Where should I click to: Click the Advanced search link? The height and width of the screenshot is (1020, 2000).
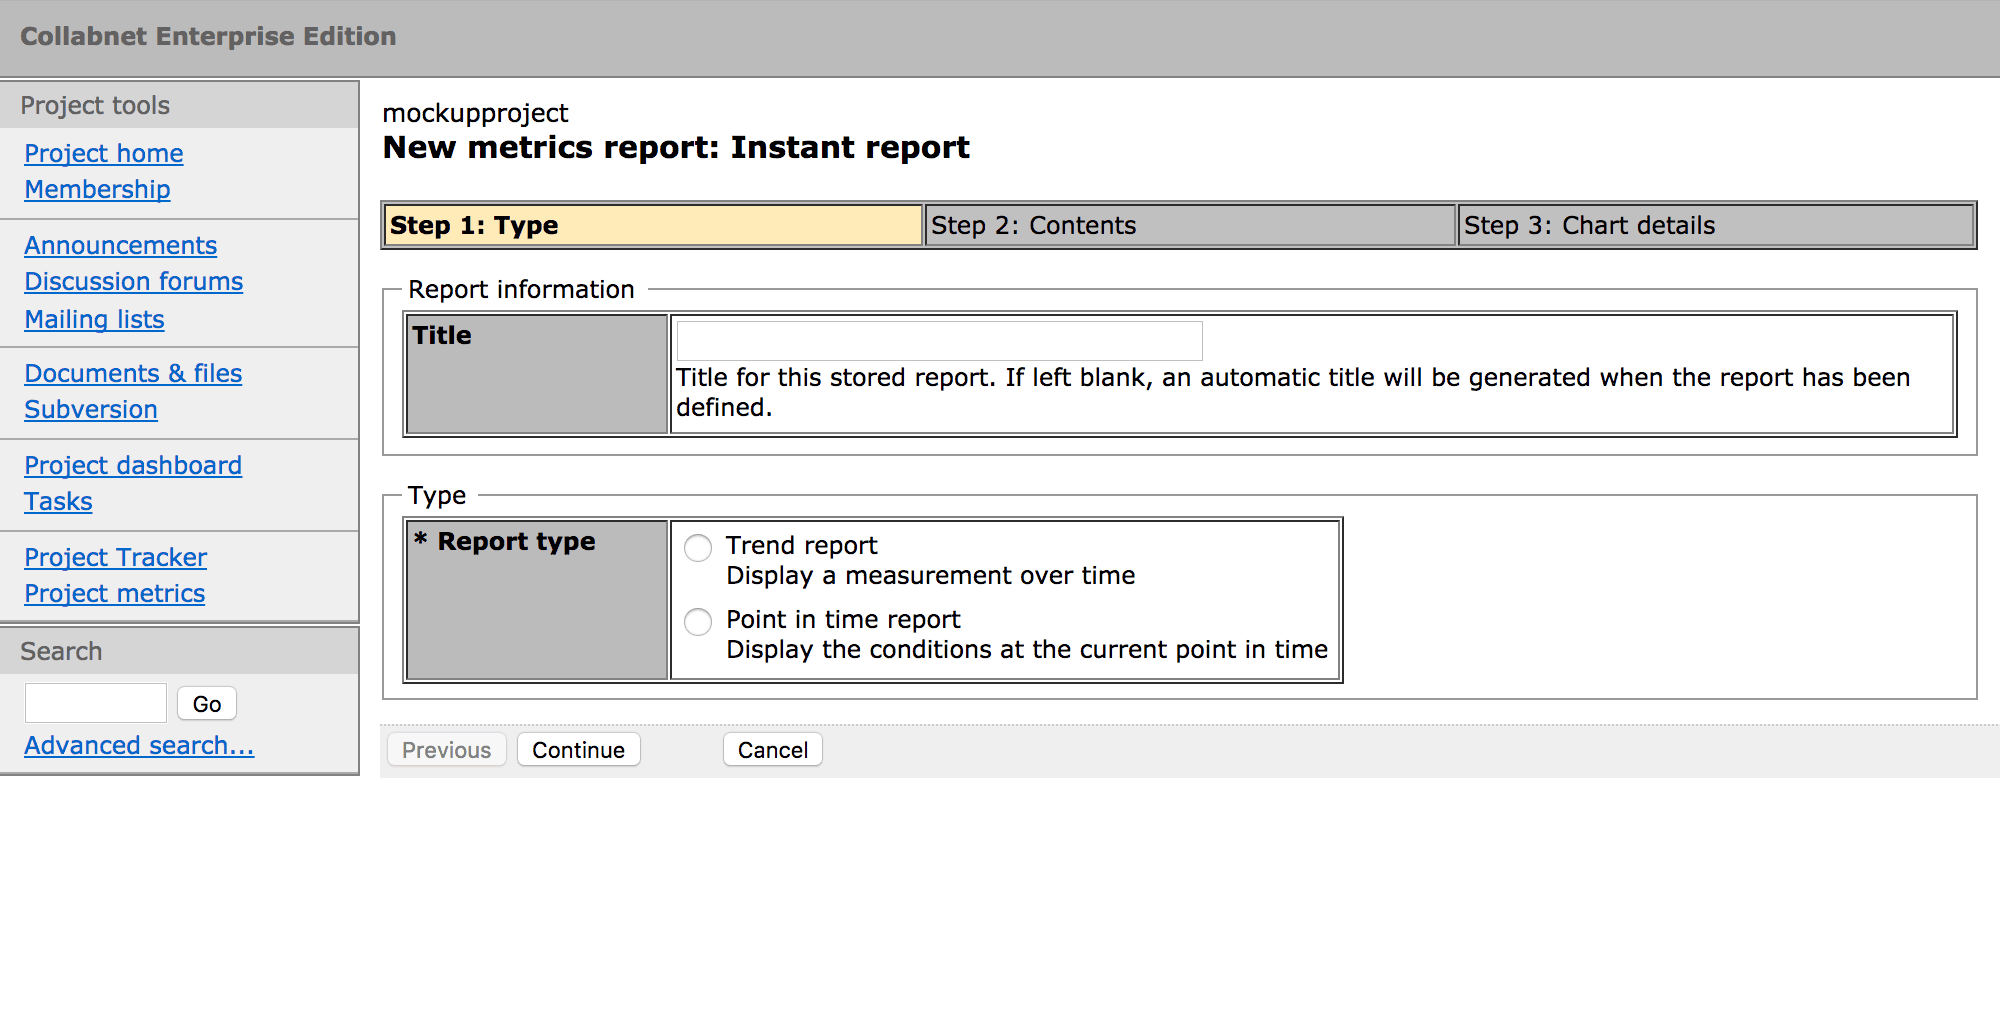(x=139, y=746)
